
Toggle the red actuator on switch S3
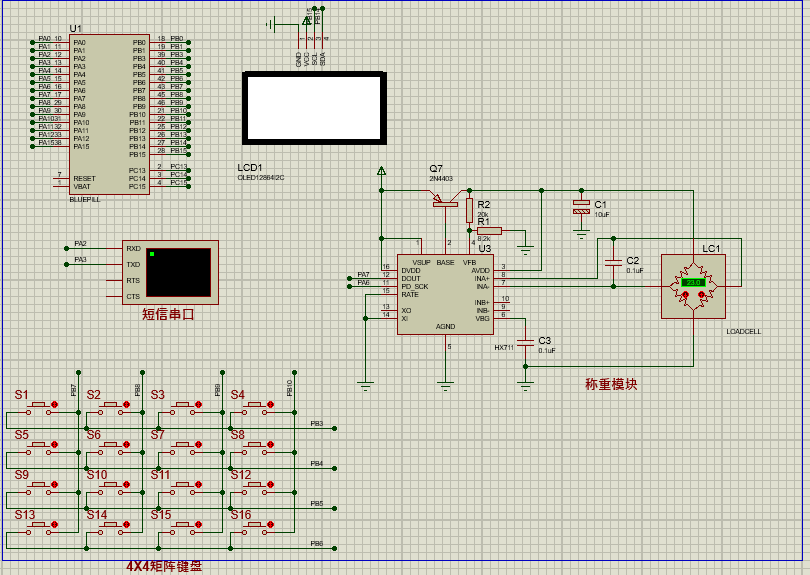(x=199, y=405)
